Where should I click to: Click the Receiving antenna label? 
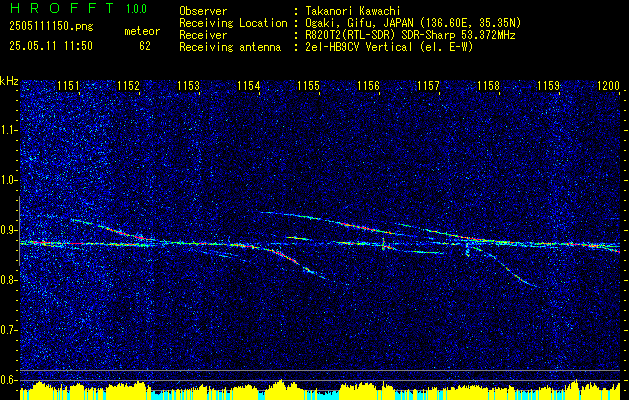point(230,47)
